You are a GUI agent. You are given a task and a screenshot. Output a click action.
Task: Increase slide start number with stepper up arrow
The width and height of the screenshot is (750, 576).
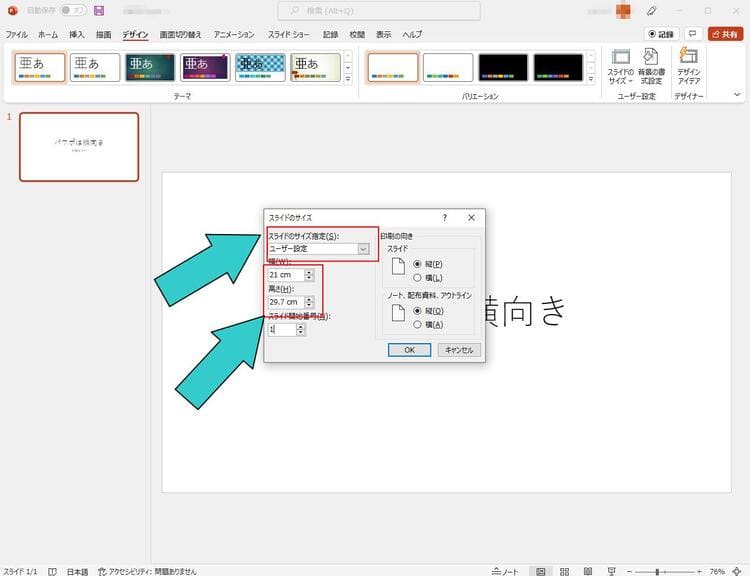[x=300, y=327]
